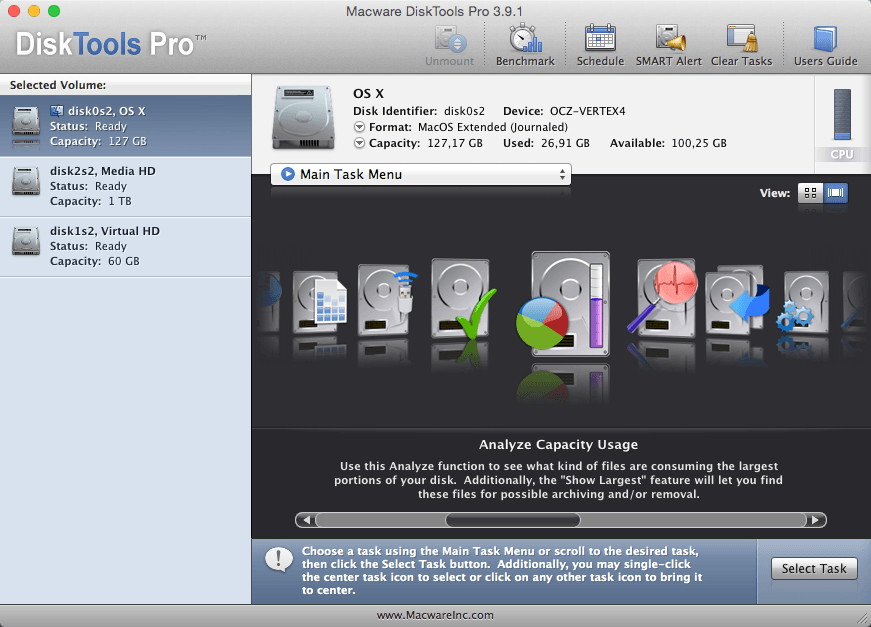871x627 pixels.
Task: Open the www.MacwareInc.com link
Action: pyautogui.click(x=435, y=615)
